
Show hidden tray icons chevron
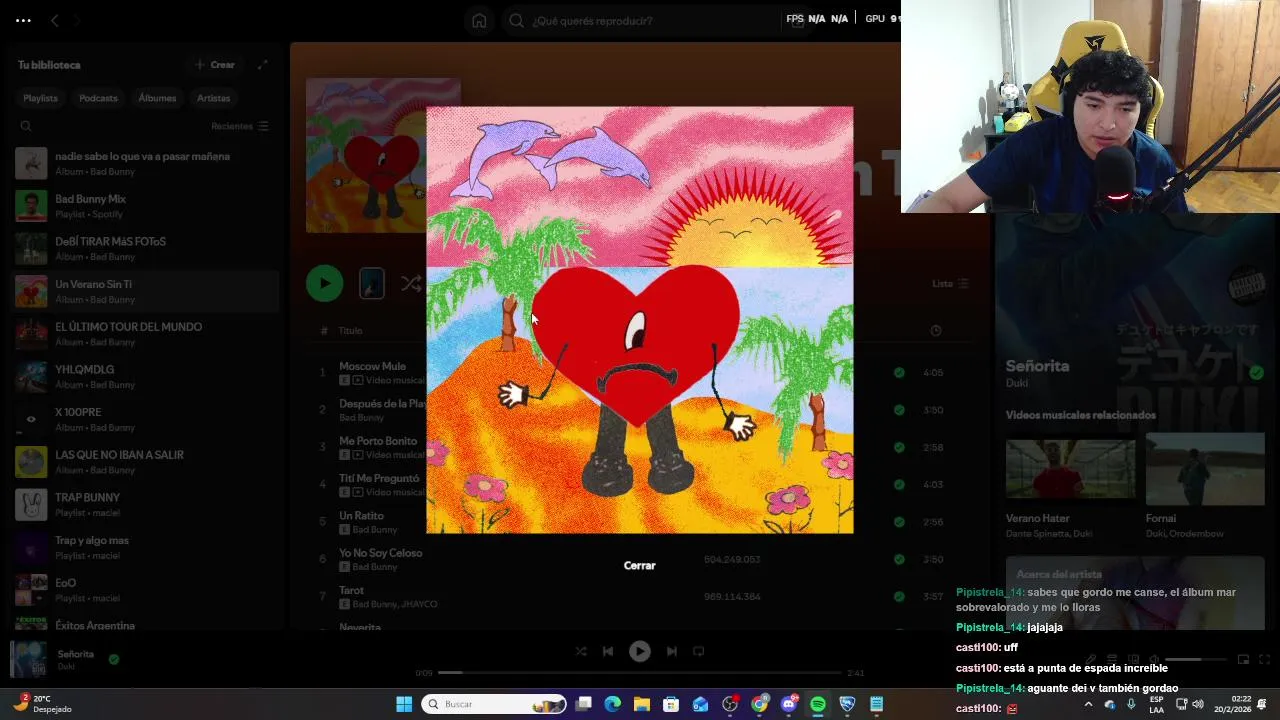(1088, 704)
